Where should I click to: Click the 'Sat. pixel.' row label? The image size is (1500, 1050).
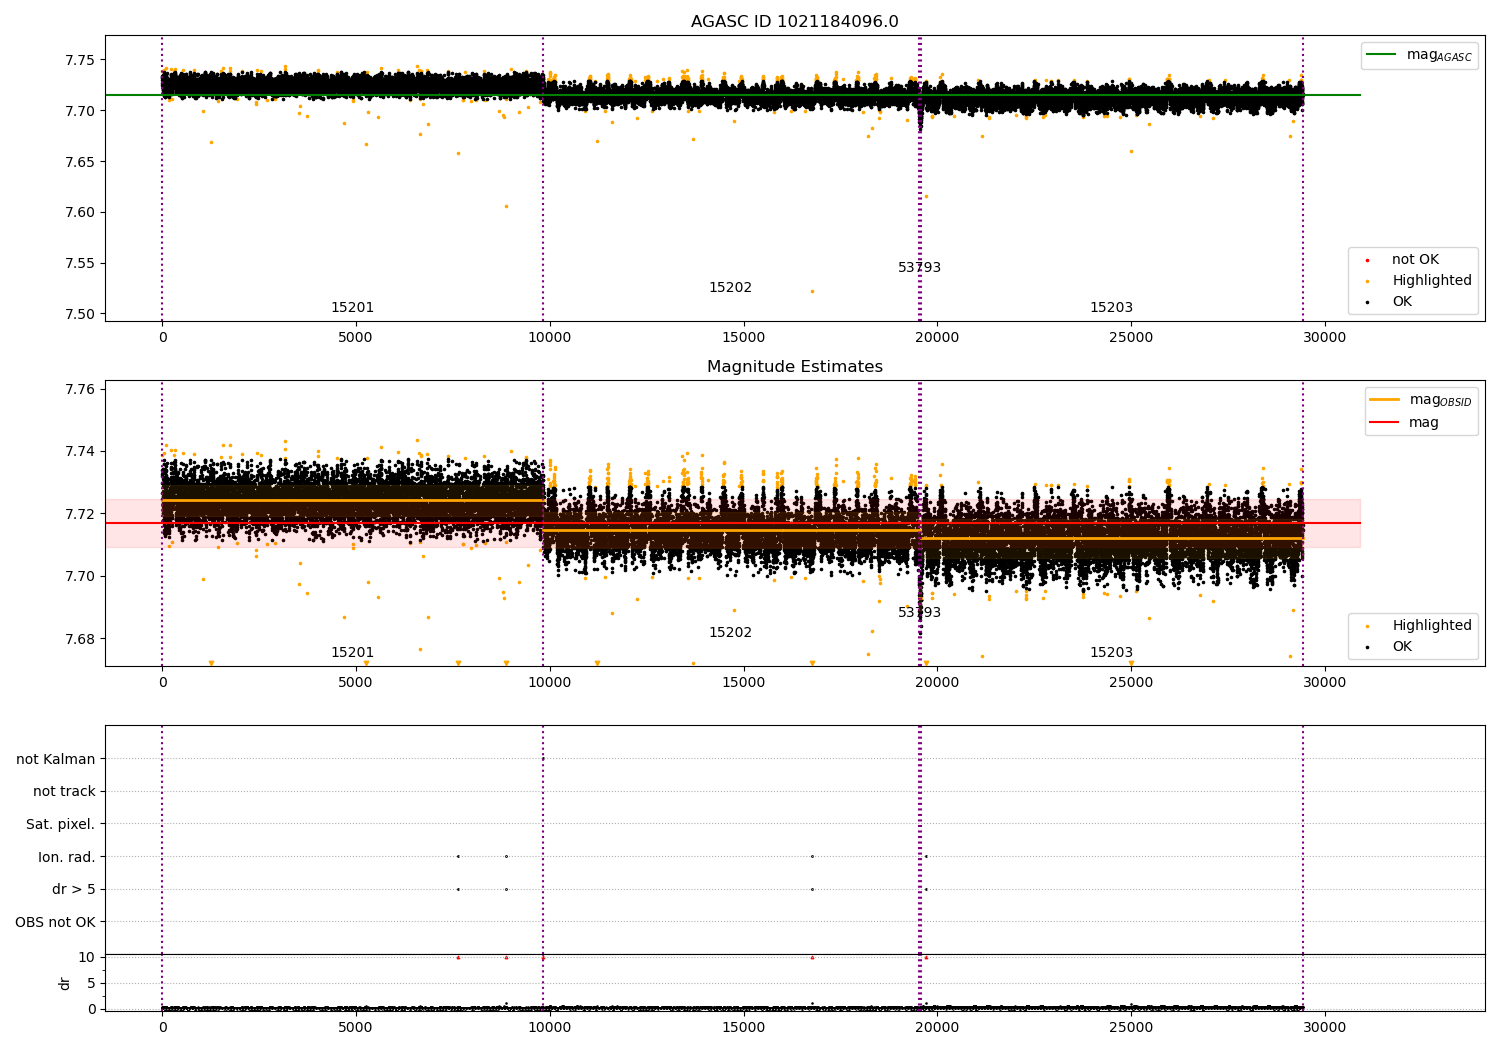[x=61, y=825]
